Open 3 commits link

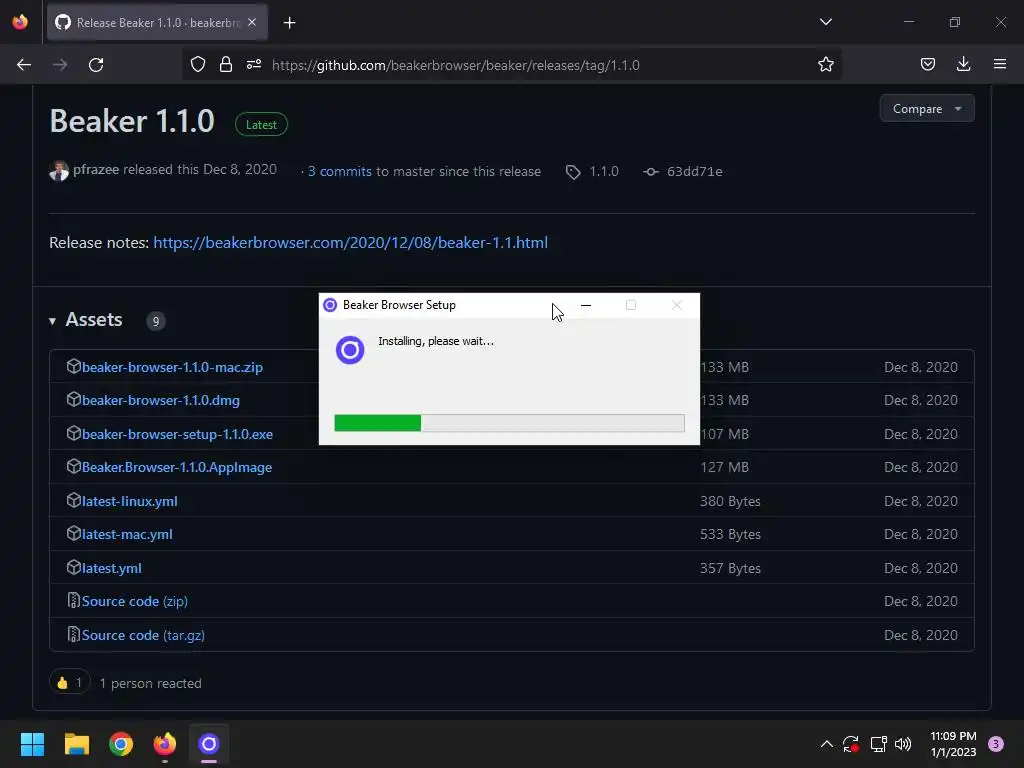[340, 172]
